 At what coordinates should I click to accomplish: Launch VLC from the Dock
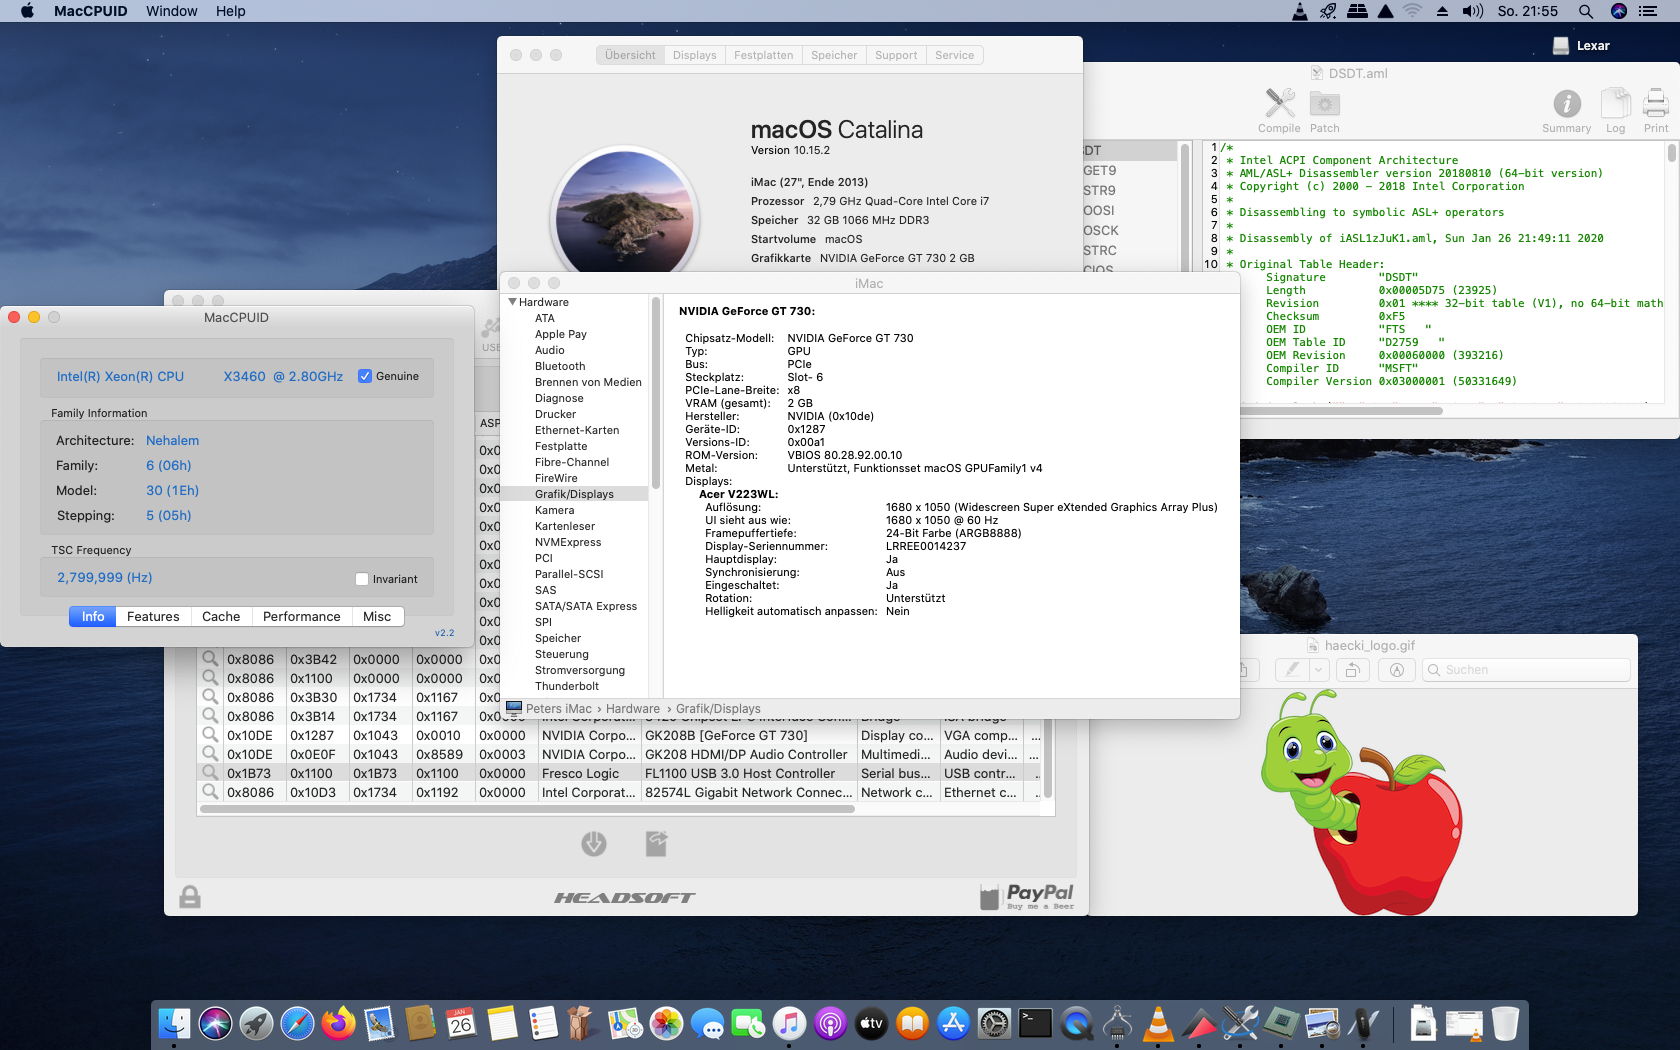[1158, 1024]
